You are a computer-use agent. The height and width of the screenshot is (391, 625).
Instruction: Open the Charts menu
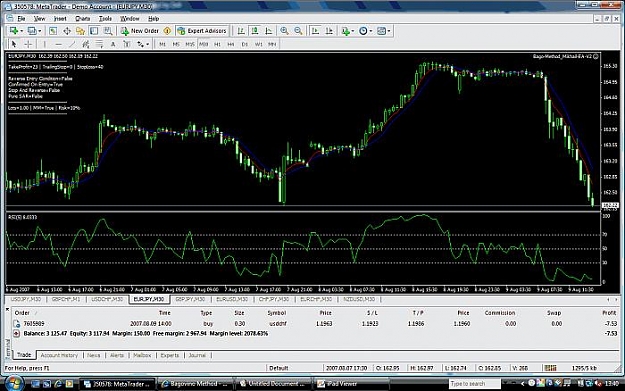pos(83,18)
